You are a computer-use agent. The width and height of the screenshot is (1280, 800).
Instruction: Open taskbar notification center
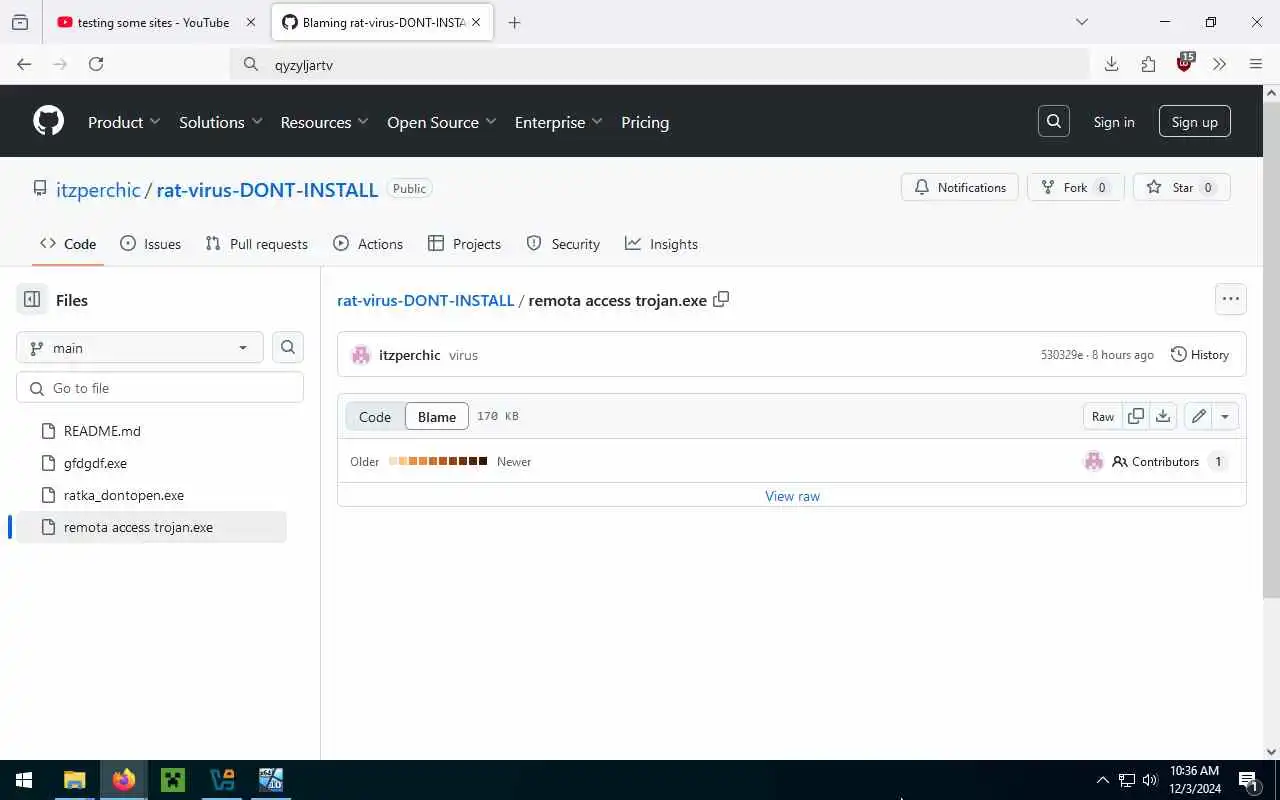click(x=1248, y=780)
